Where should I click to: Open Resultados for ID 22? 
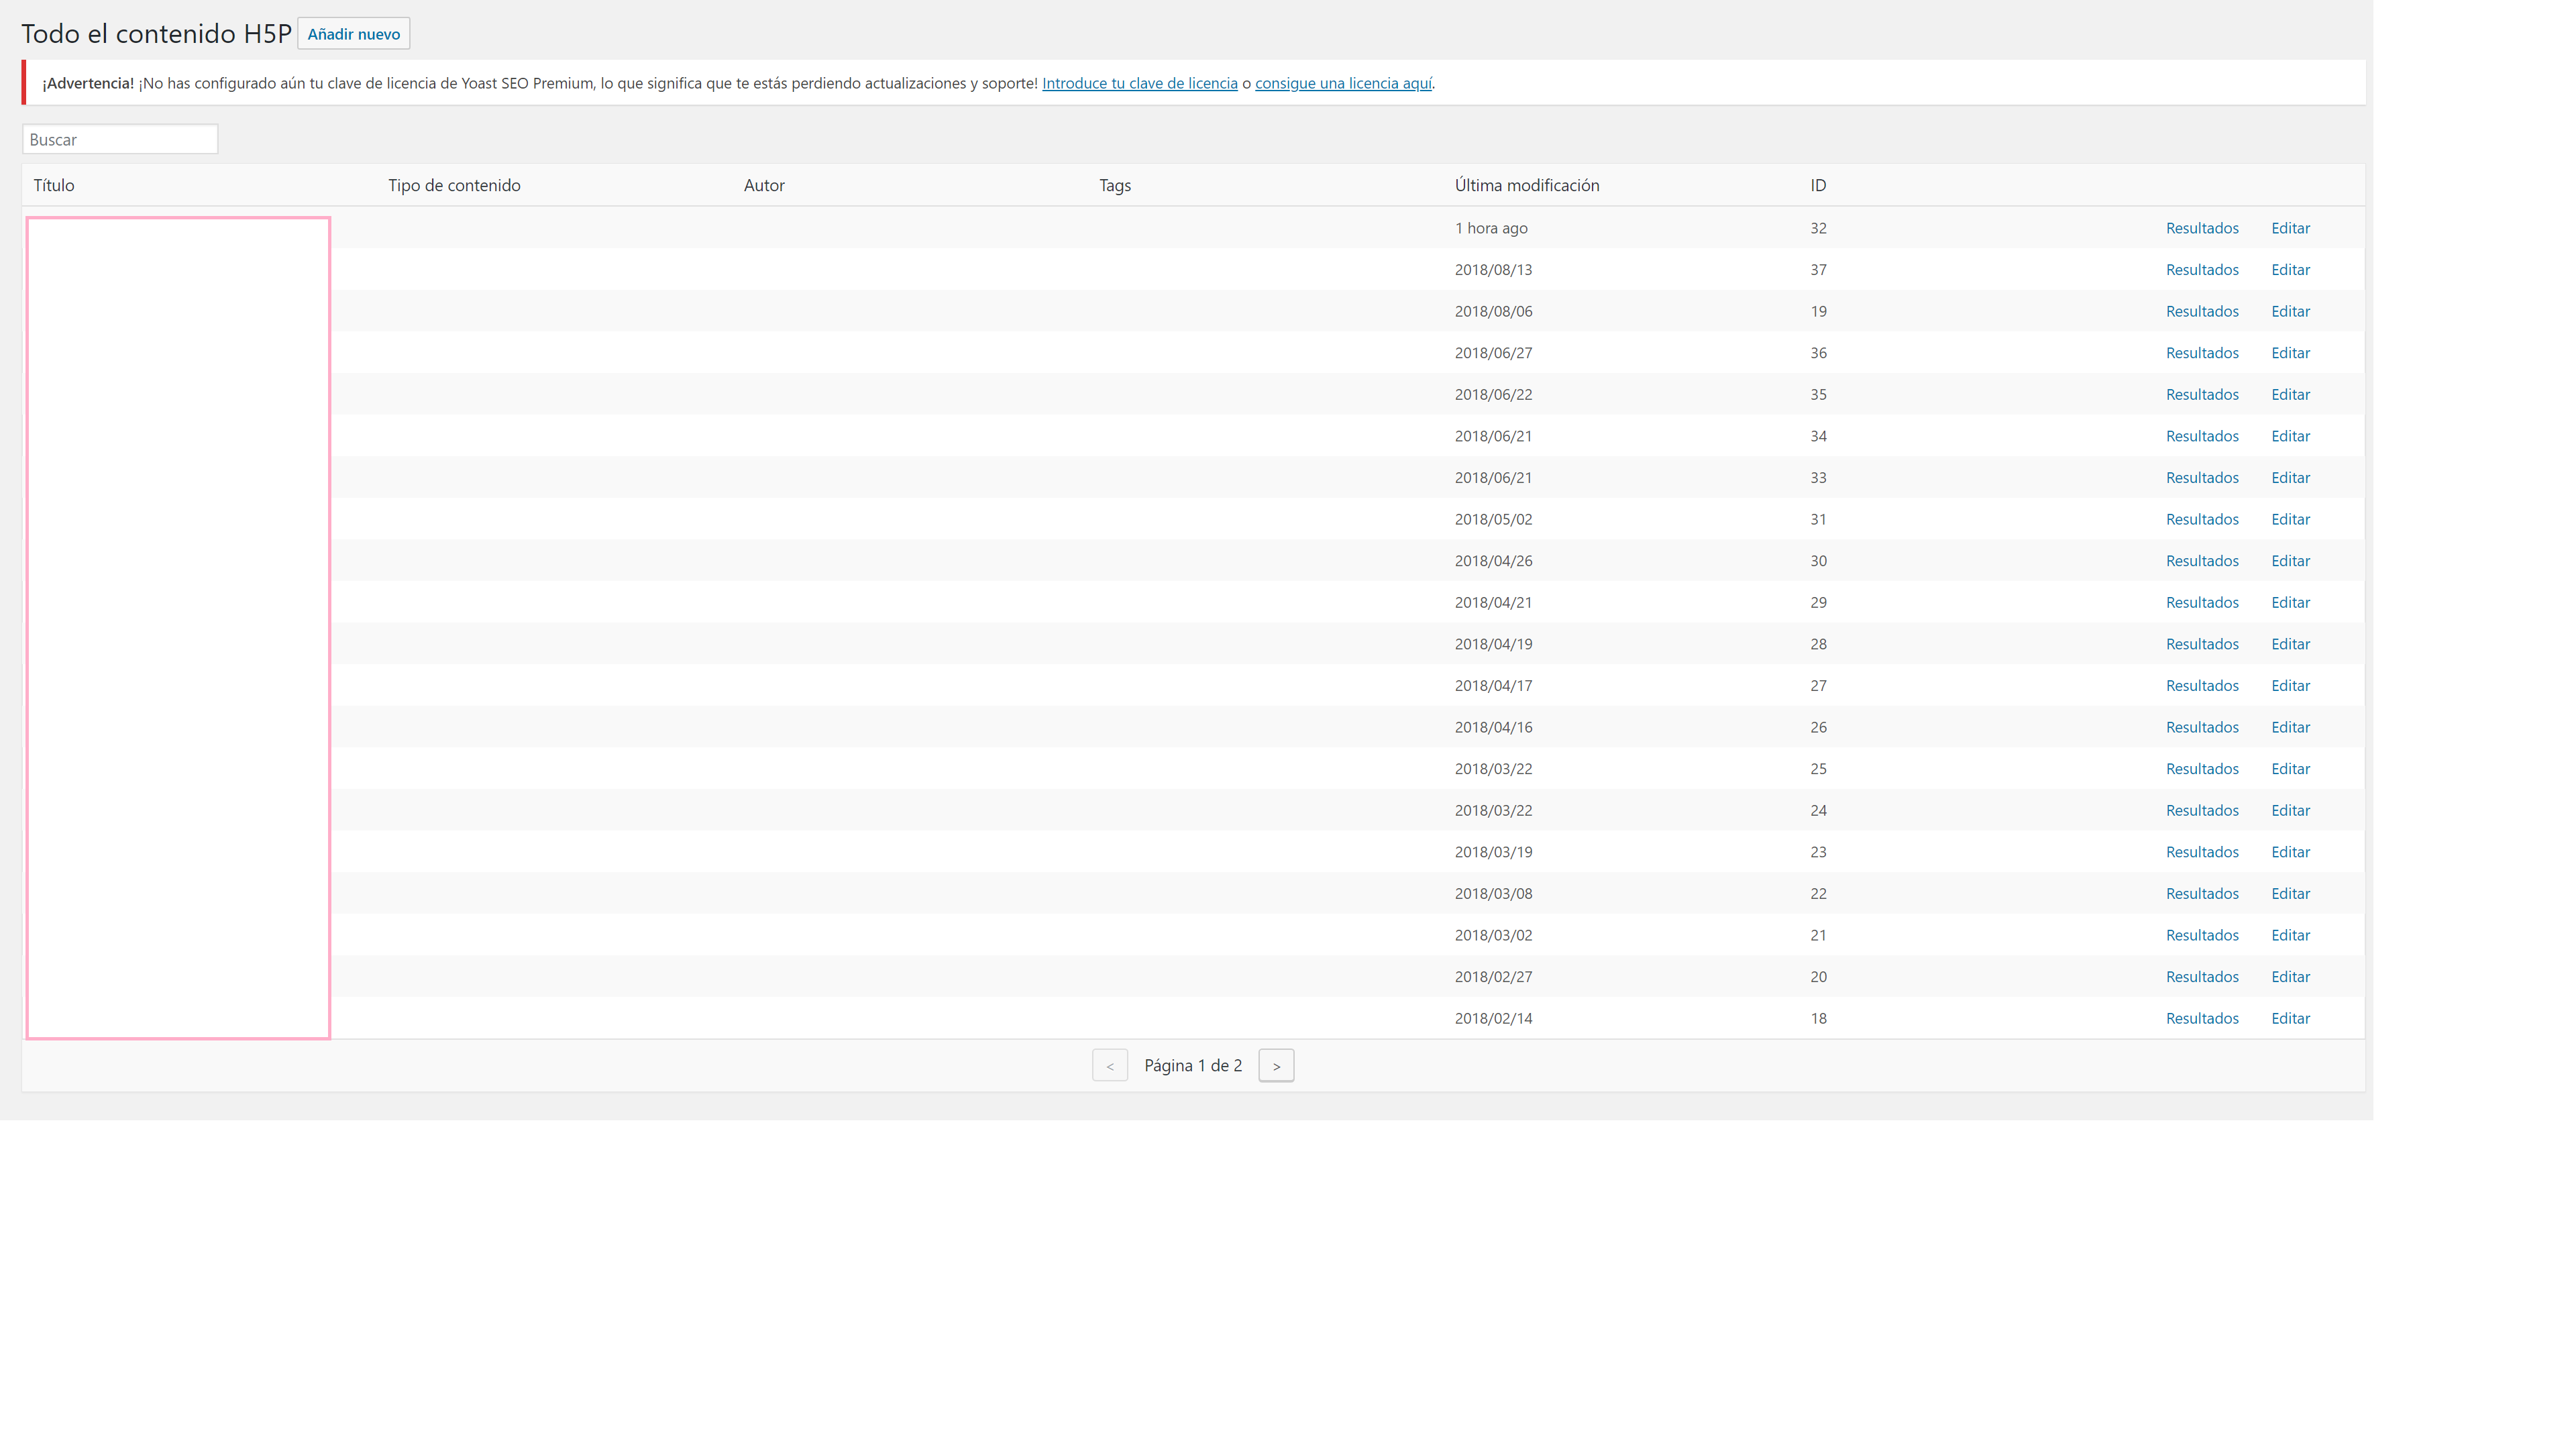[2202, 894]
